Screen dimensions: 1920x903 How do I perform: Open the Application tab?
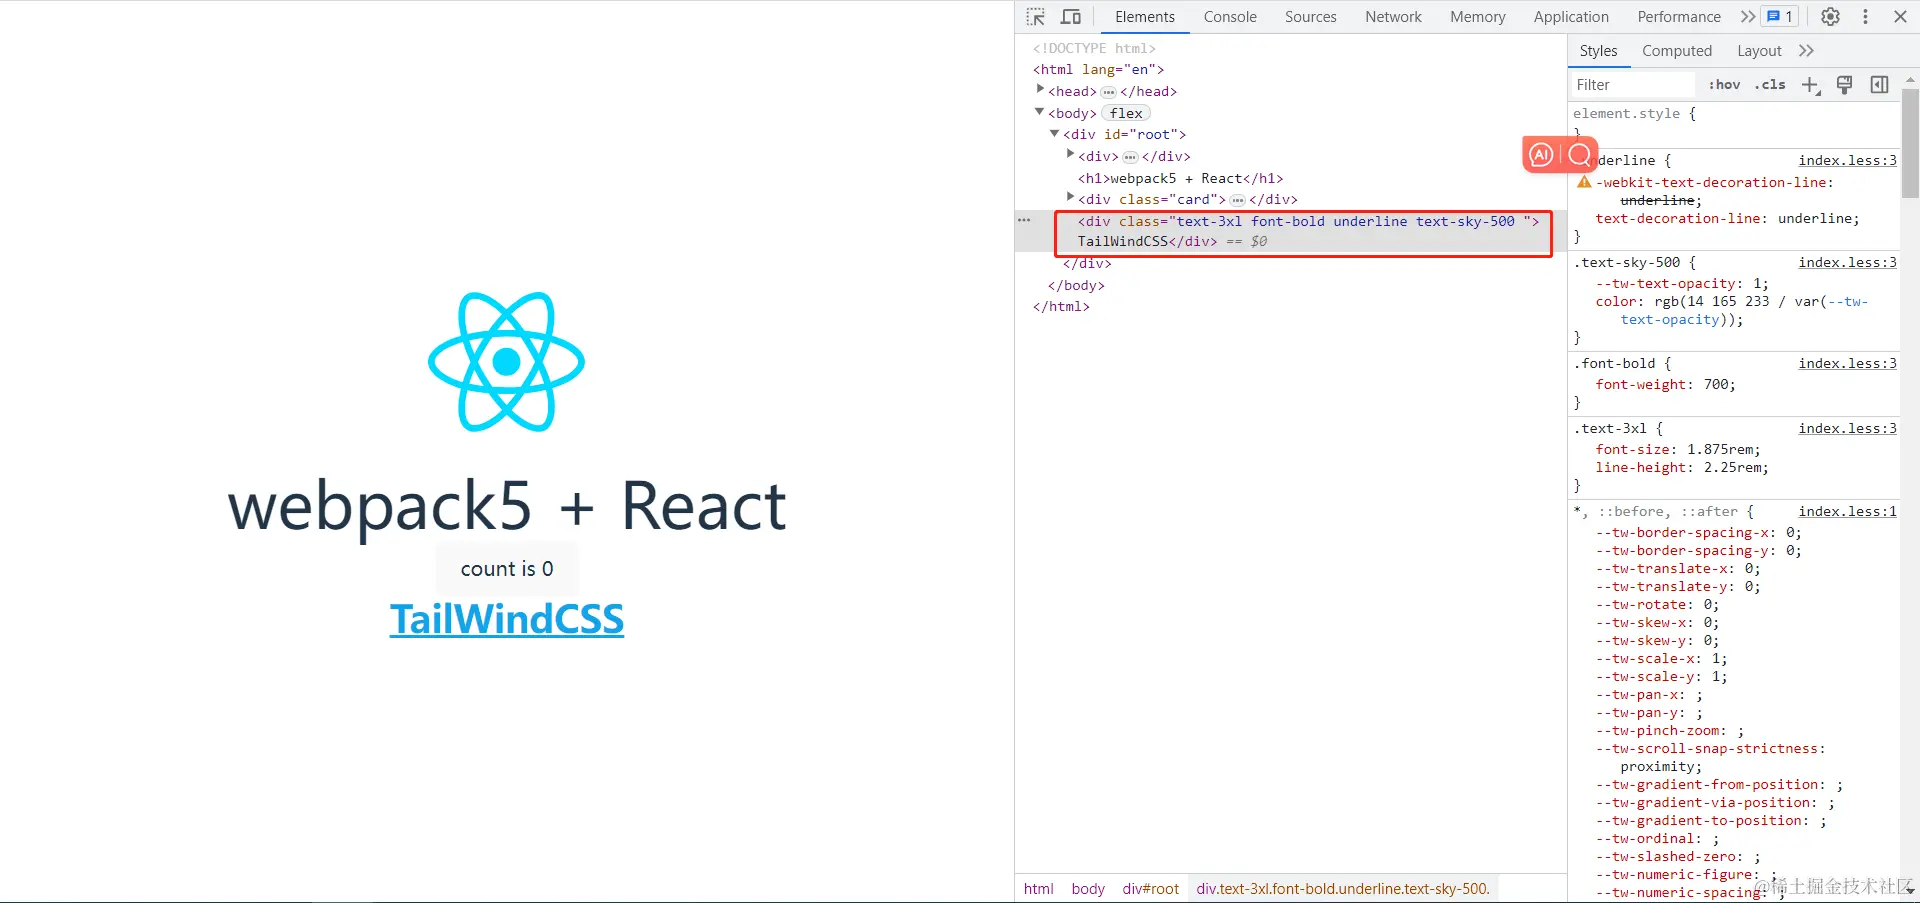click(x=1571, y=17)
